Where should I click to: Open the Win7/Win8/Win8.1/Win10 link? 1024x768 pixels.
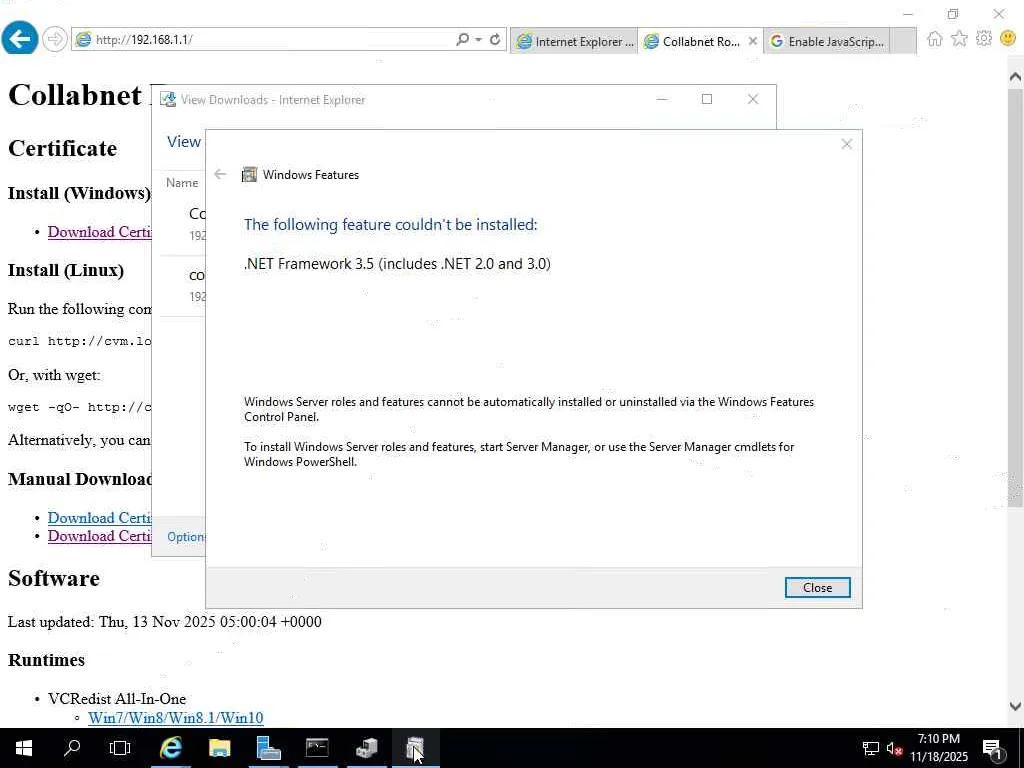click(176, 718)
